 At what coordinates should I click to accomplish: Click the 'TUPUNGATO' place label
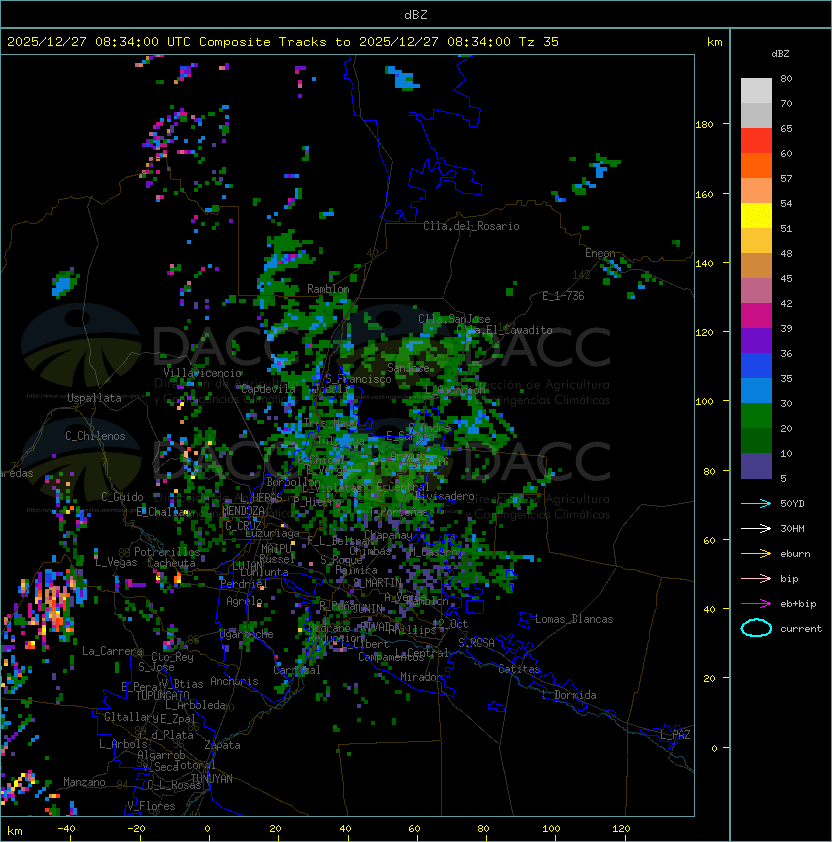(x=162, y=695)
